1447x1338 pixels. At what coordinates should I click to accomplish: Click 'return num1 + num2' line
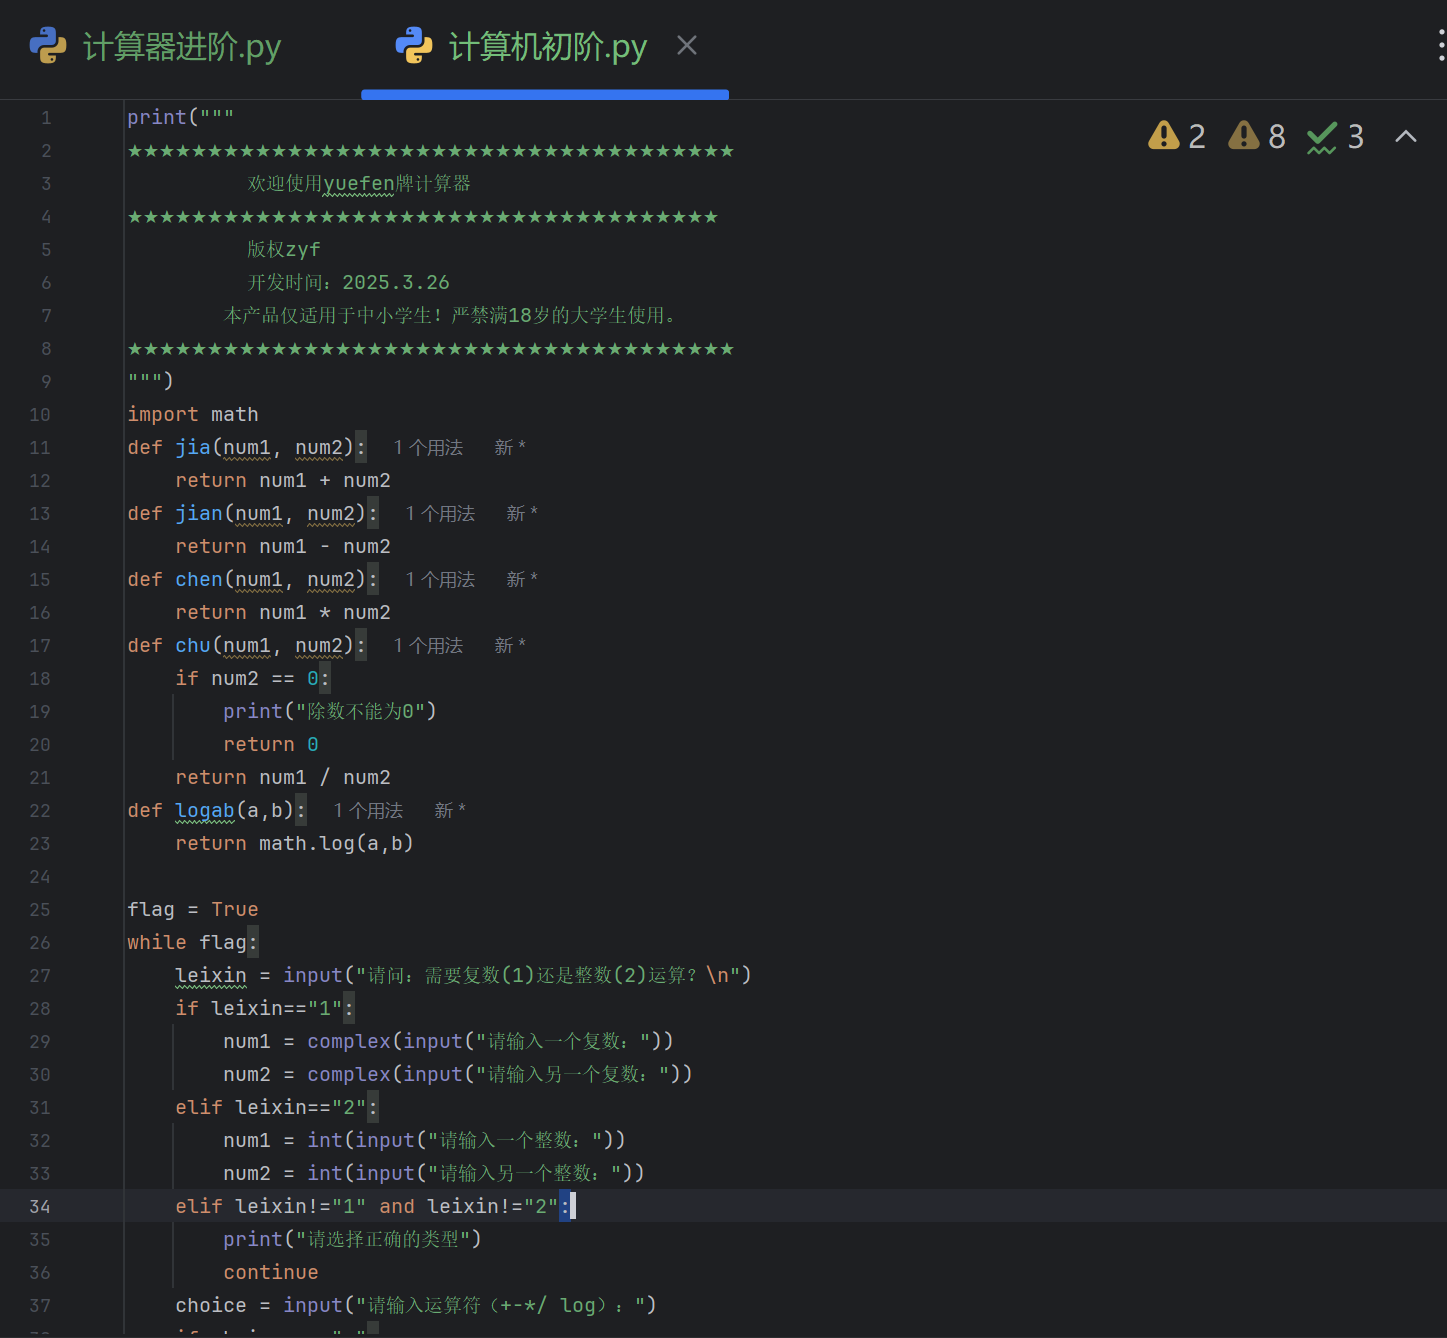coord(283,480)
